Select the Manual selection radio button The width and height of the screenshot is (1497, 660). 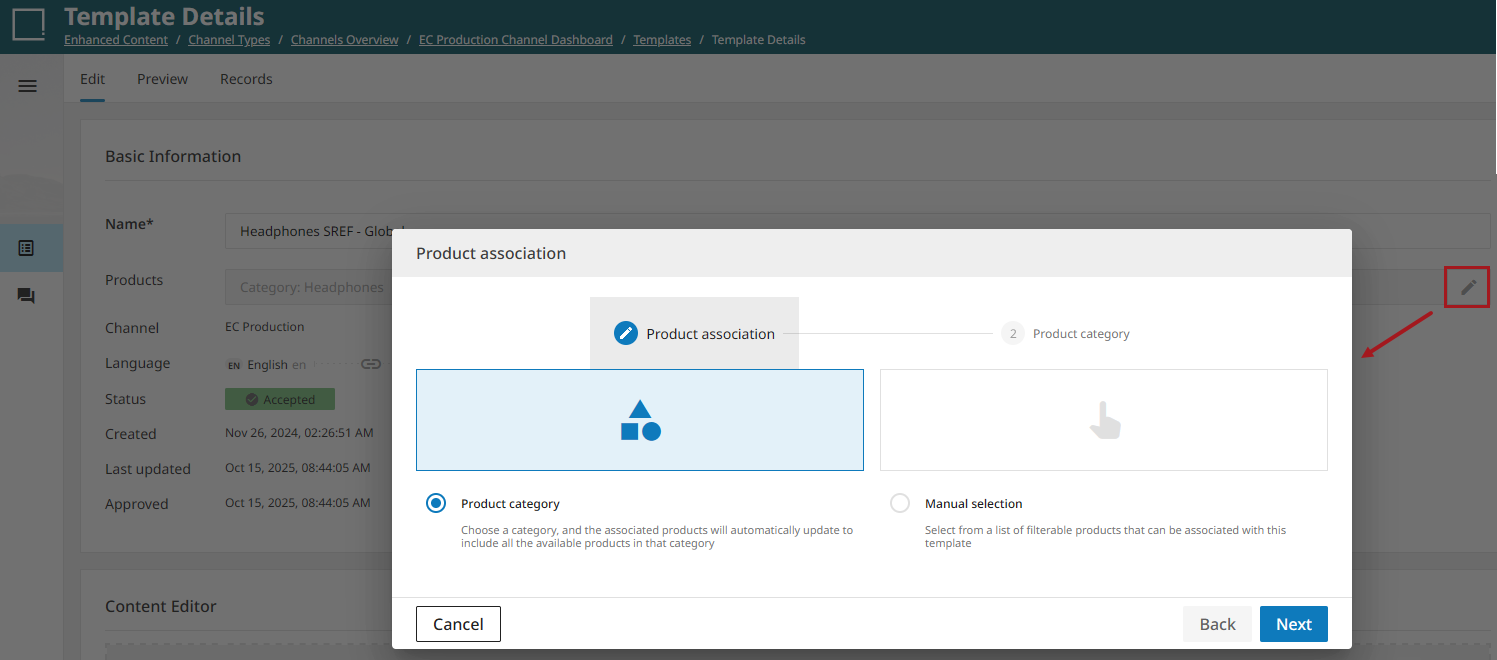900,503
